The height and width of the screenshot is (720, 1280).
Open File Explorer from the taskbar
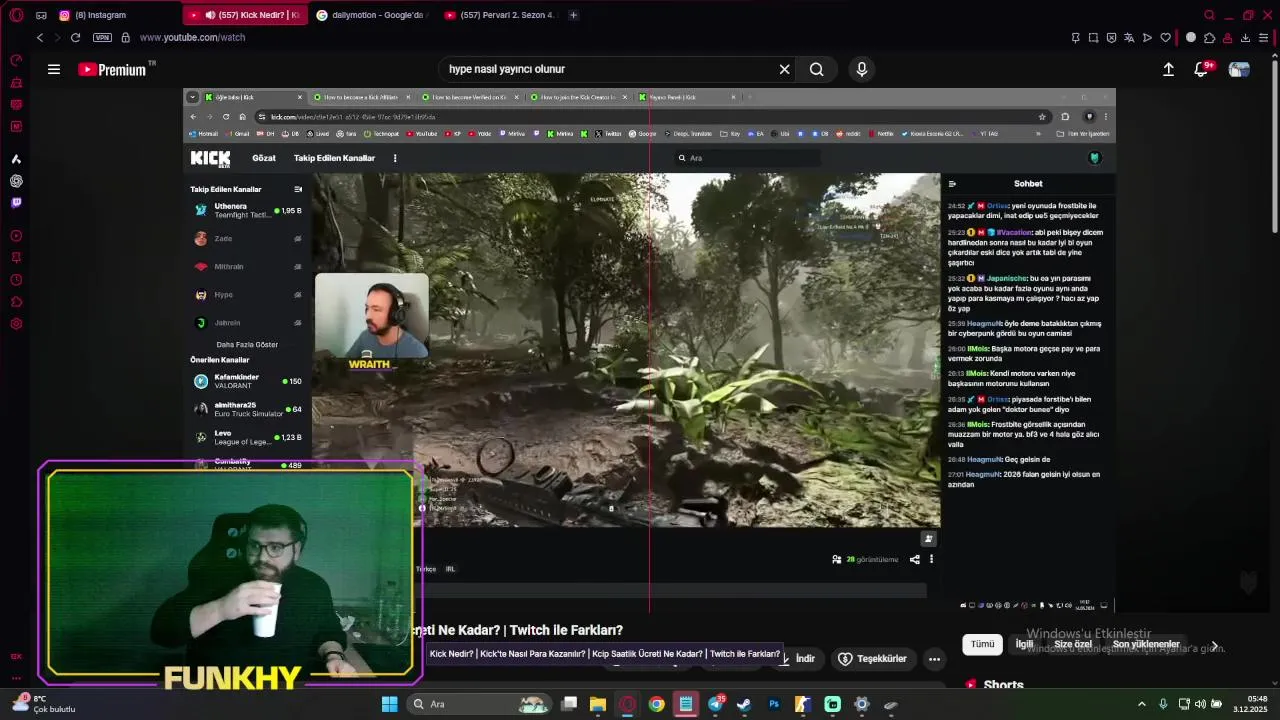click(x=598, y=704)
